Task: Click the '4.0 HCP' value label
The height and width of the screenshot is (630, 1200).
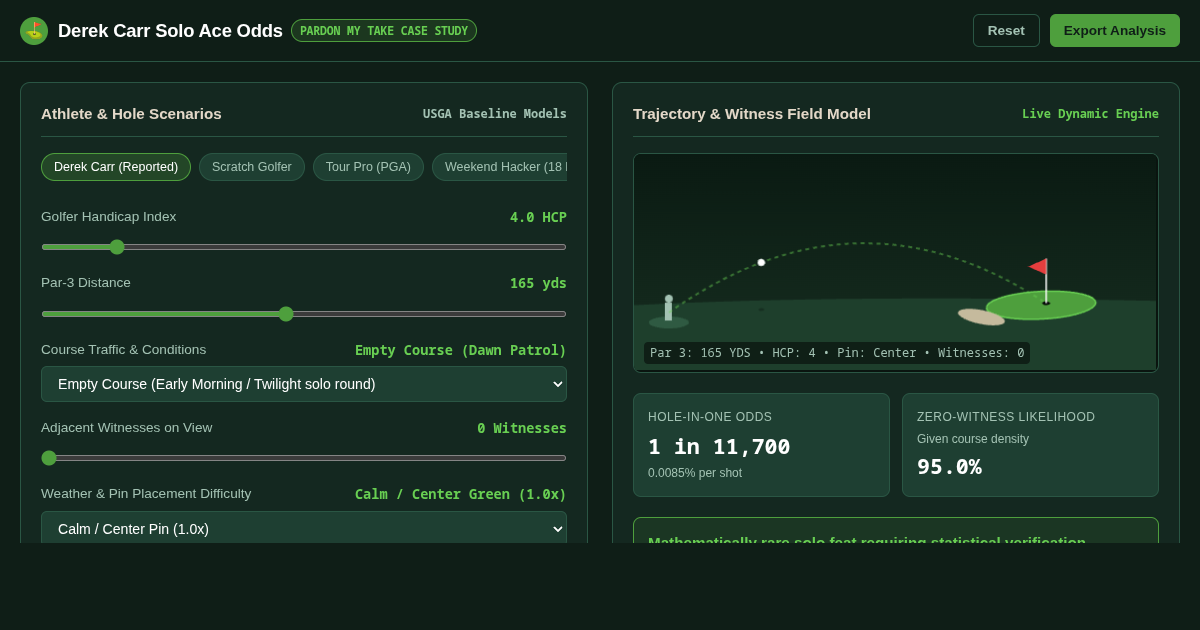Action: coord(538,217)
